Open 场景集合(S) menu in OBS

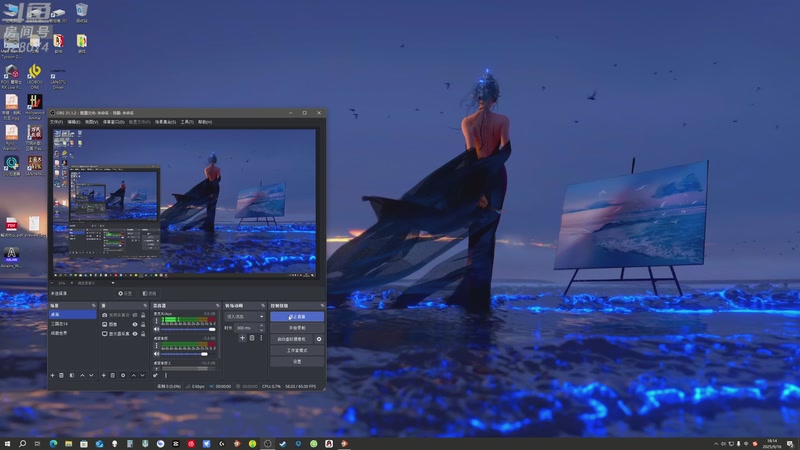click(165, 122)
